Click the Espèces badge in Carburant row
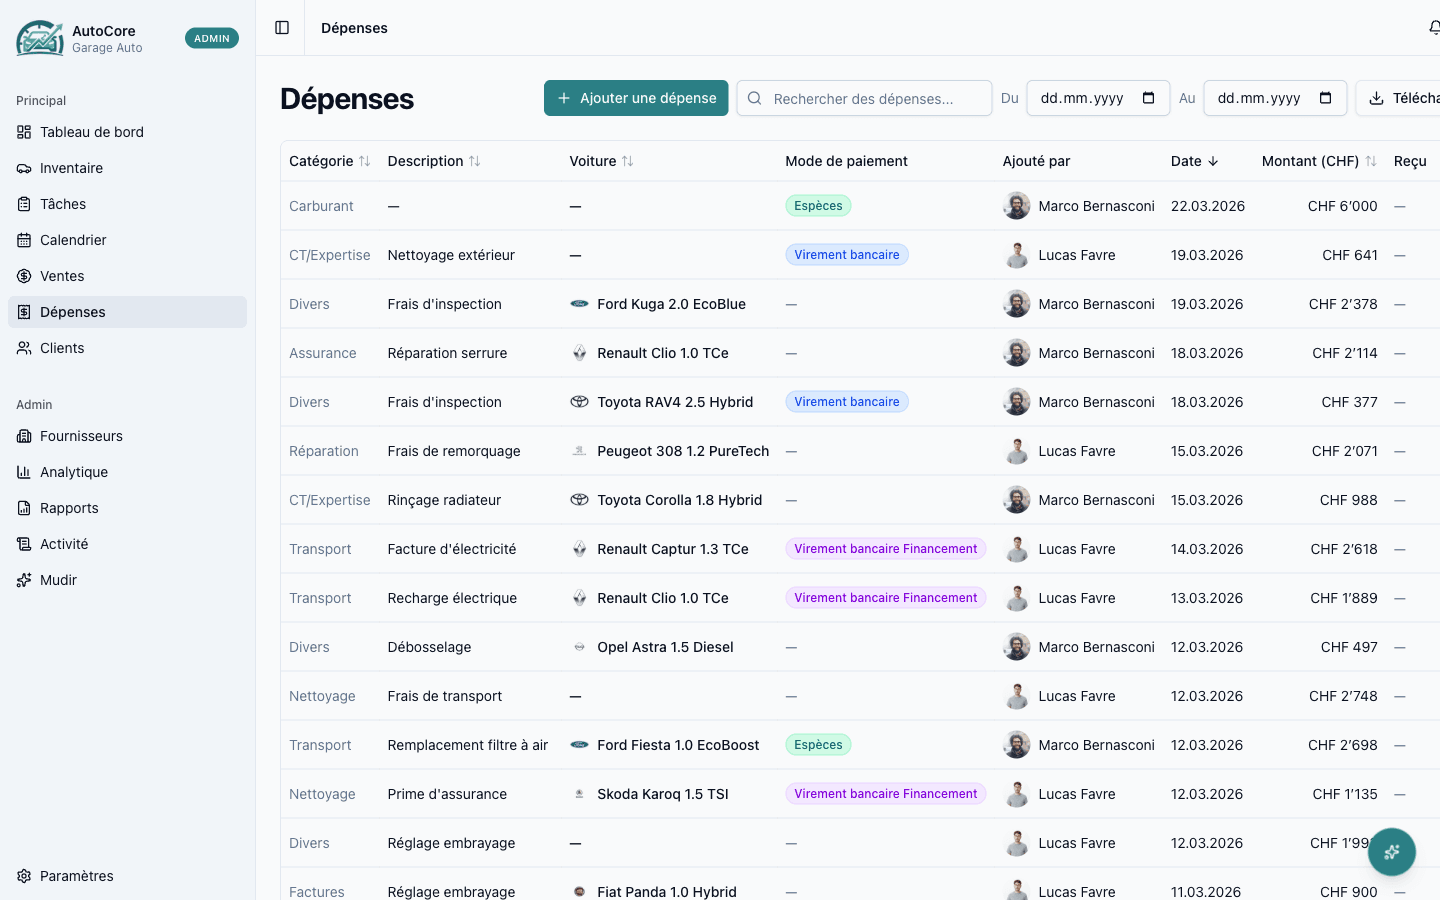The image size is (1440, 900). tap(818, 206)
